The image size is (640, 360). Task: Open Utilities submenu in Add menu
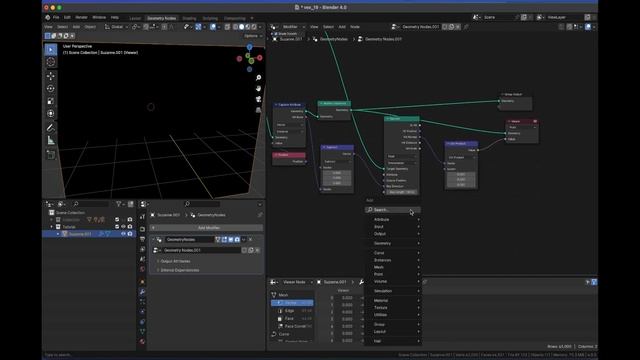pos(393,315)
